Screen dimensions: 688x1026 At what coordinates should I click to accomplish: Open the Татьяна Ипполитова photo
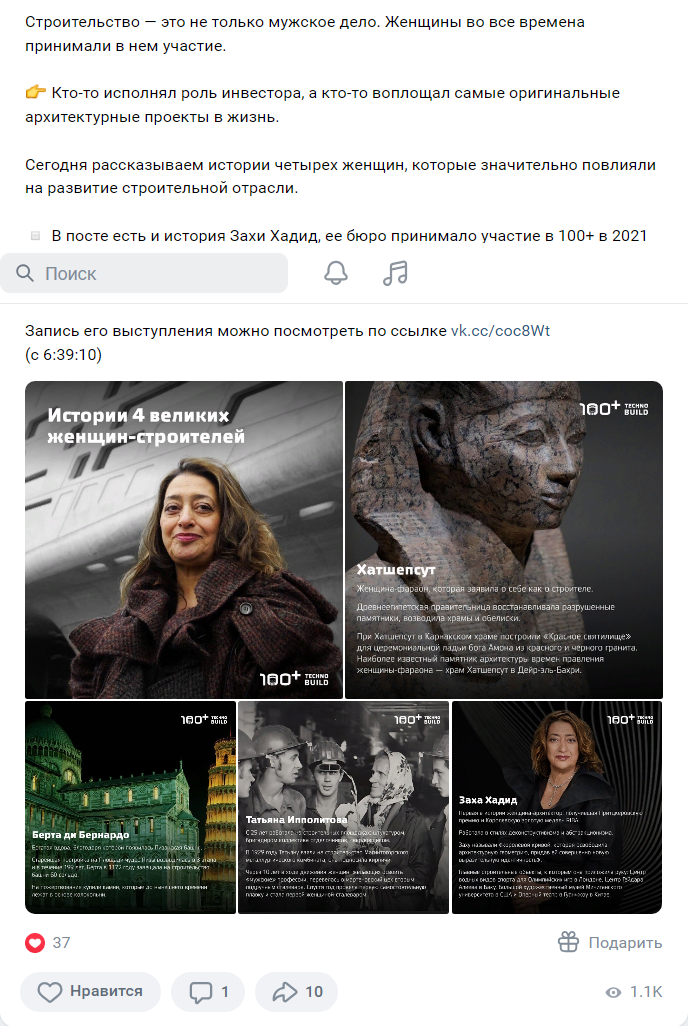pos(344,807)
